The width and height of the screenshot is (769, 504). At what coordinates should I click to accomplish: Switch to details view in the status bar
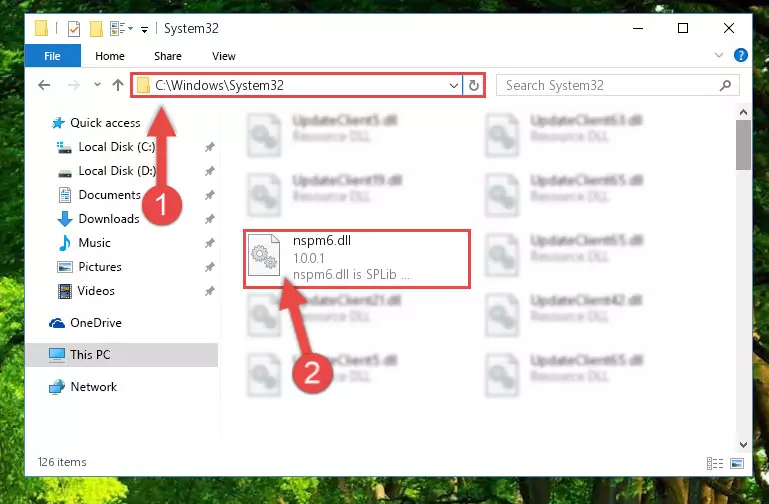point(715,463)
